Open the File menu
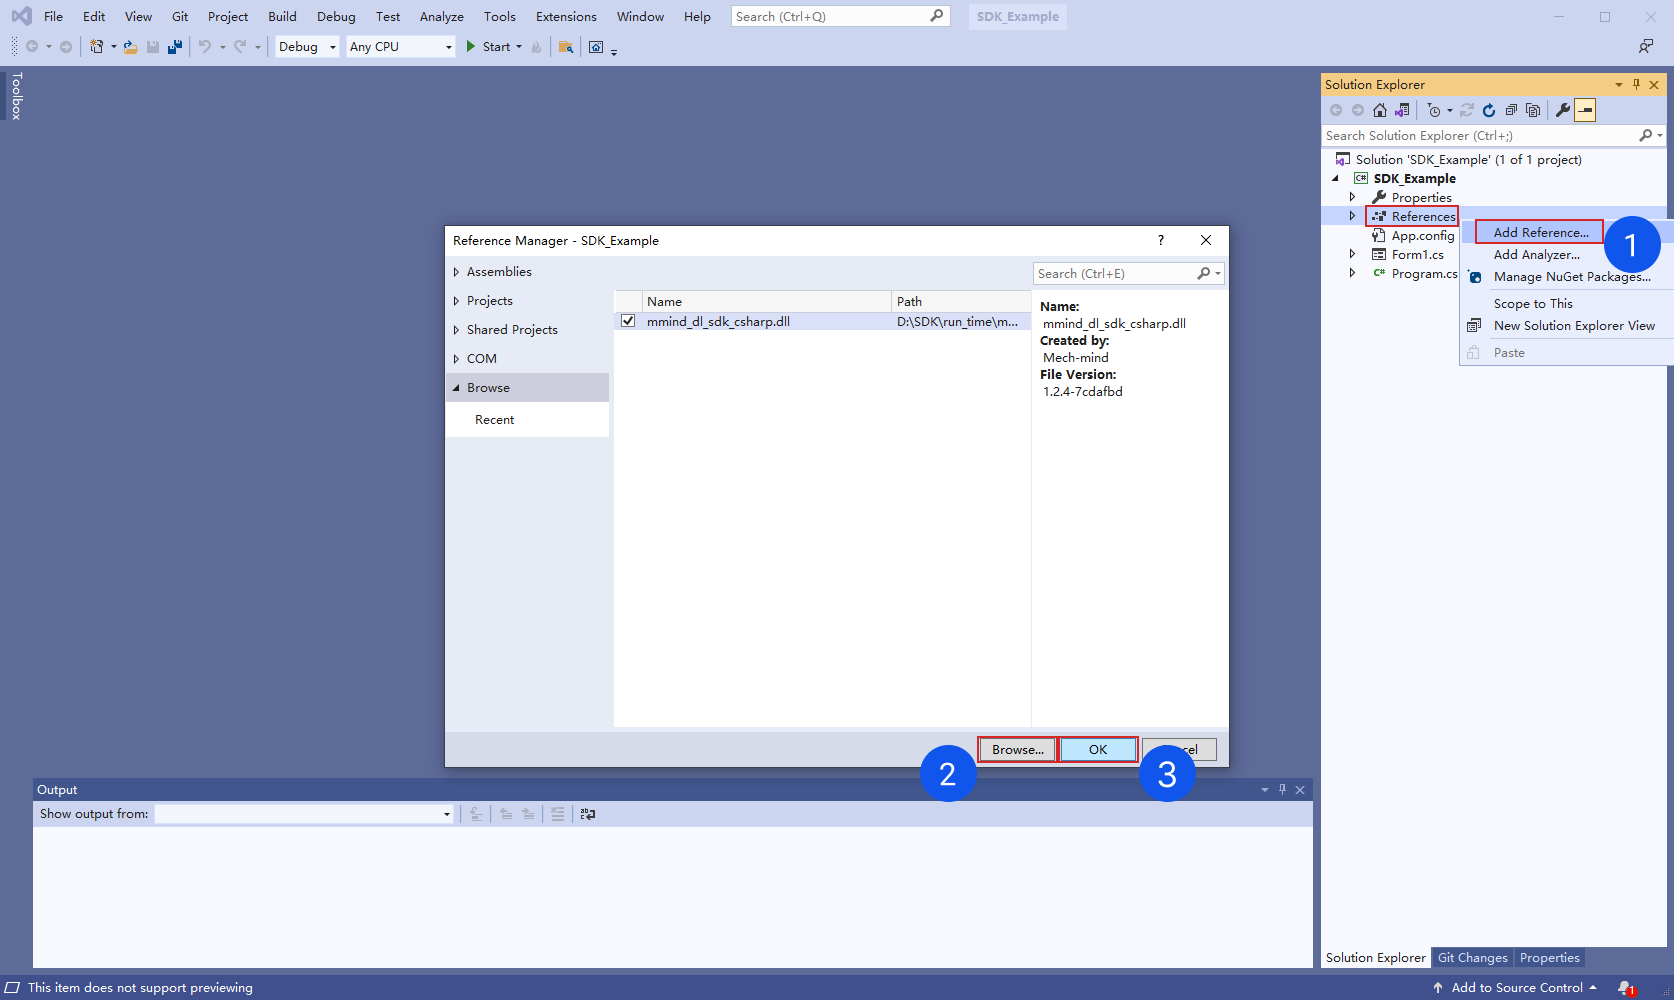This screenshot has height=1000, width=1674. 53,16
